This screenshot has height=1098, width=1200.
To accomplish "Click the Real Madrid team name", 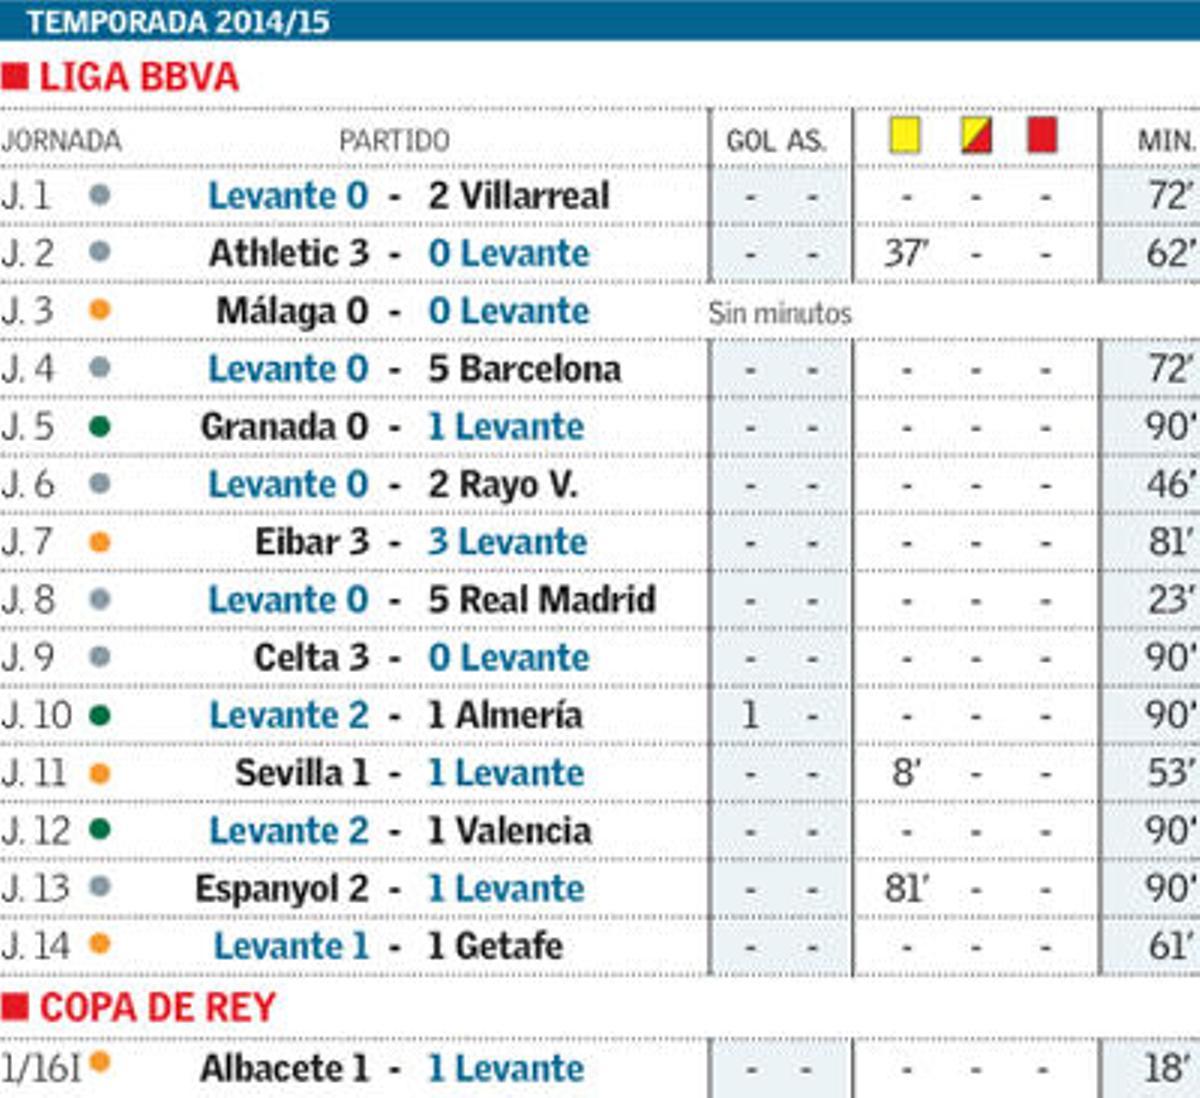I will (557, 600).
